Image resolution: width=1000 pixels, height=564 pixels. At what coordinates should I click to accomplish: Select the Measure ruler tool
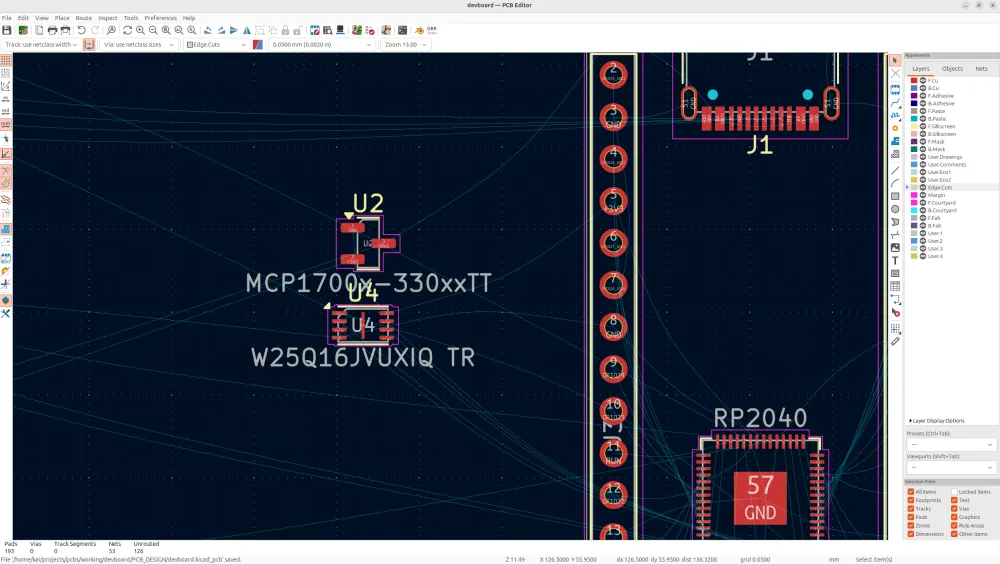click(895, 341)
